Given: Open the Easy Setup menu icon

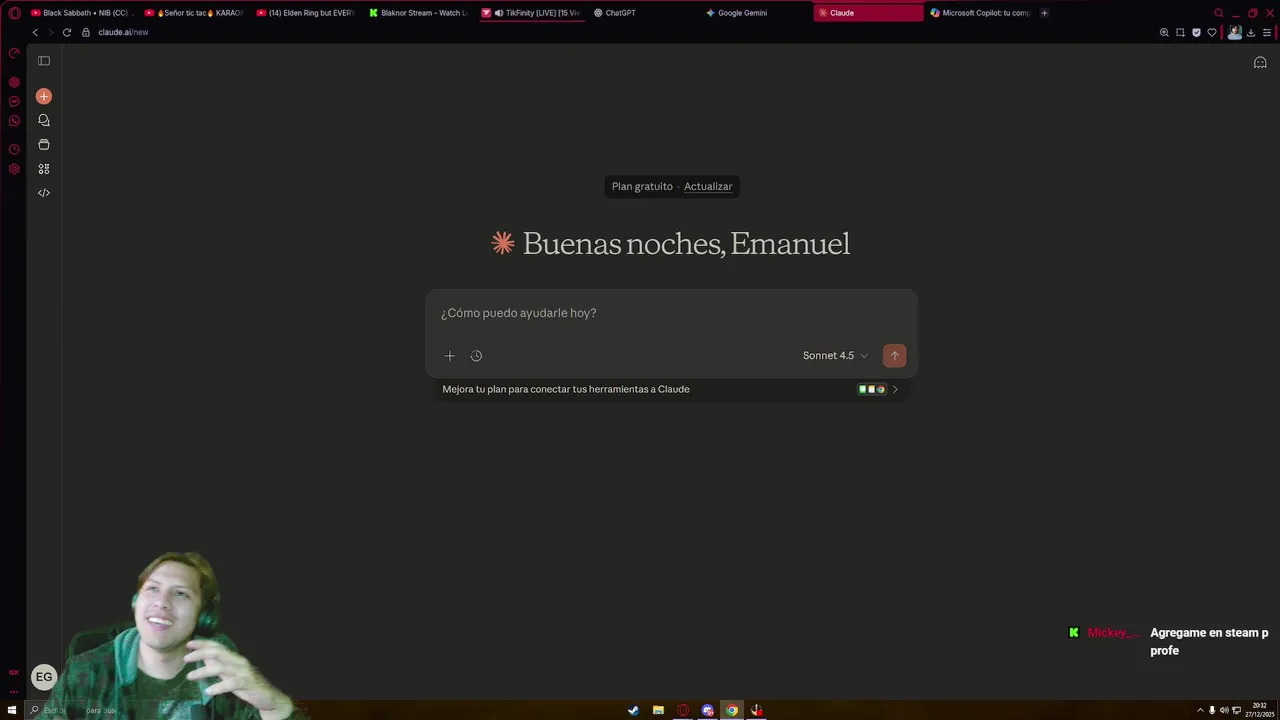Looking at the screenshot, I should pos(1267,32).
